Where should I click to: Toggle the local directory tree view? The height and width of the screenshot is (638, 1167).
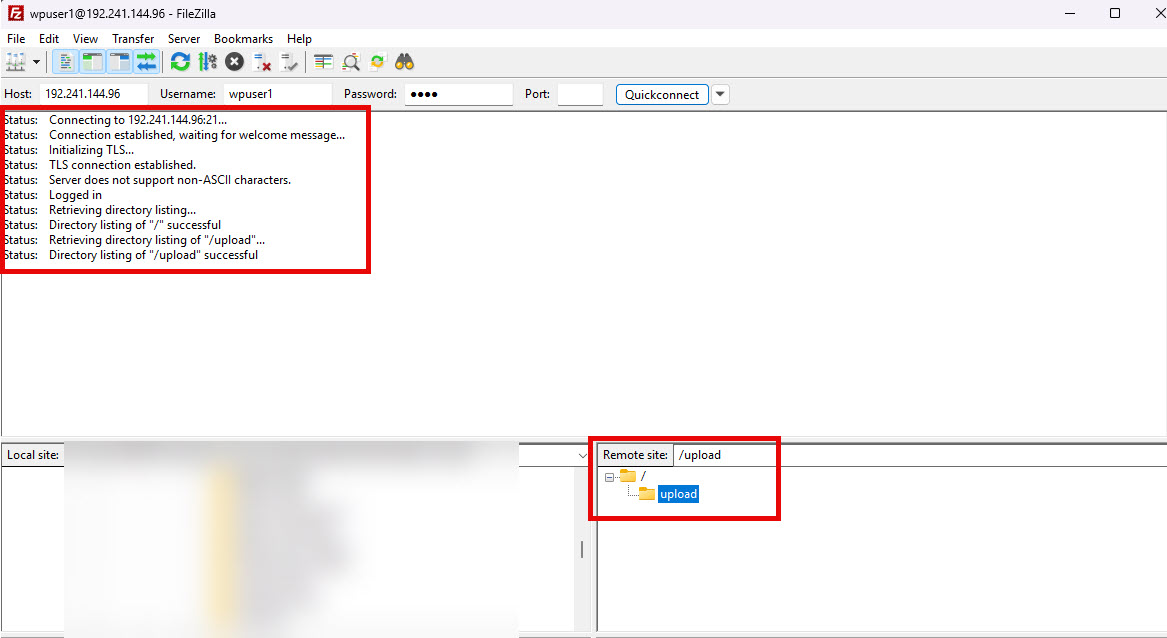point(91,61)
